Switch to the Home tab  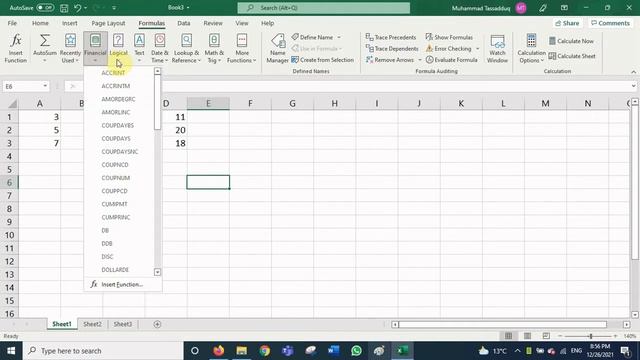click(40, 23)
